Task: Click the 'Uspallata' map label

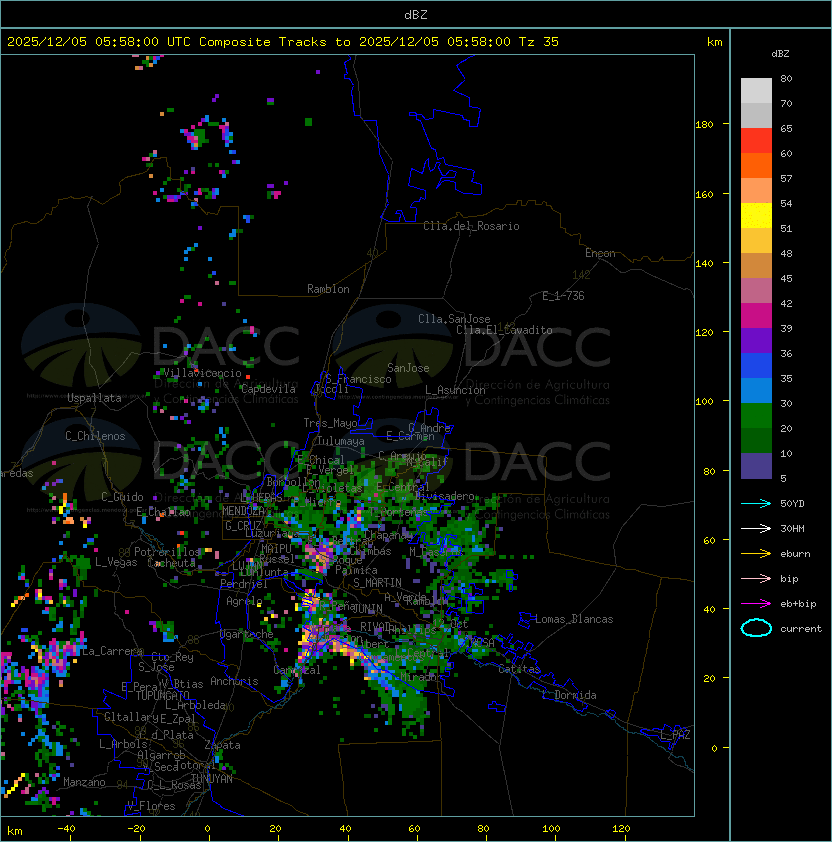Action: click(94, 398)
